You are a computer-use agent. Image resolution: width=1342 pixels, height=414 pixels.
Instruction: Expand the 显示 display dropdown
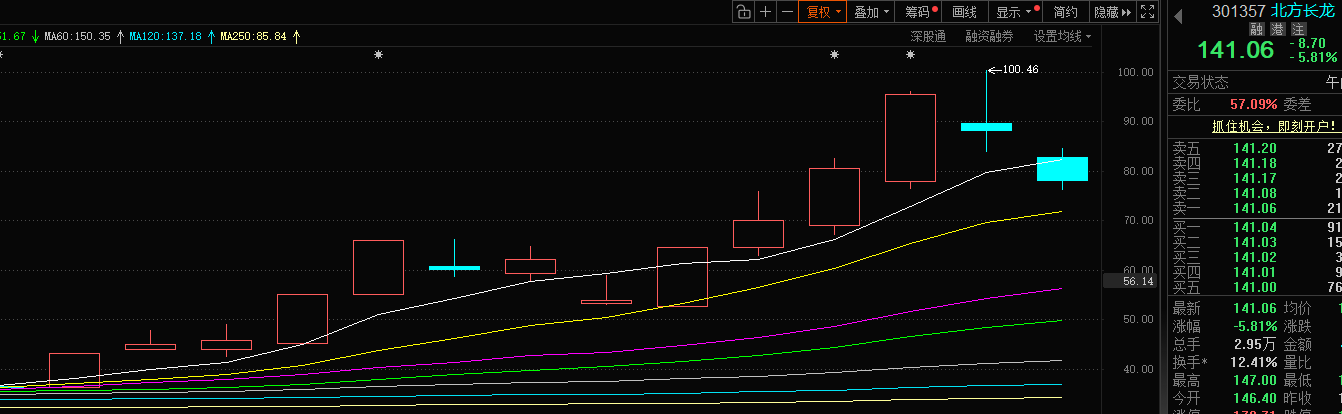click(x=1013, y=12)
